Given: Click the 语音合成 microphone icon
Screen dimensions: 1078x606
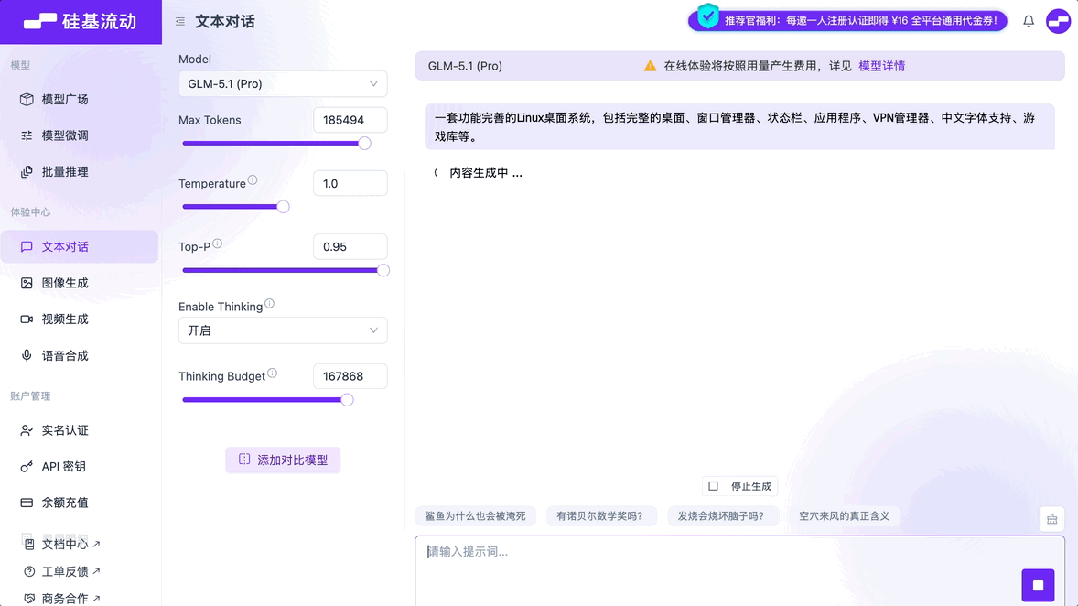Looking at the screenshot, I should [26, 356].
